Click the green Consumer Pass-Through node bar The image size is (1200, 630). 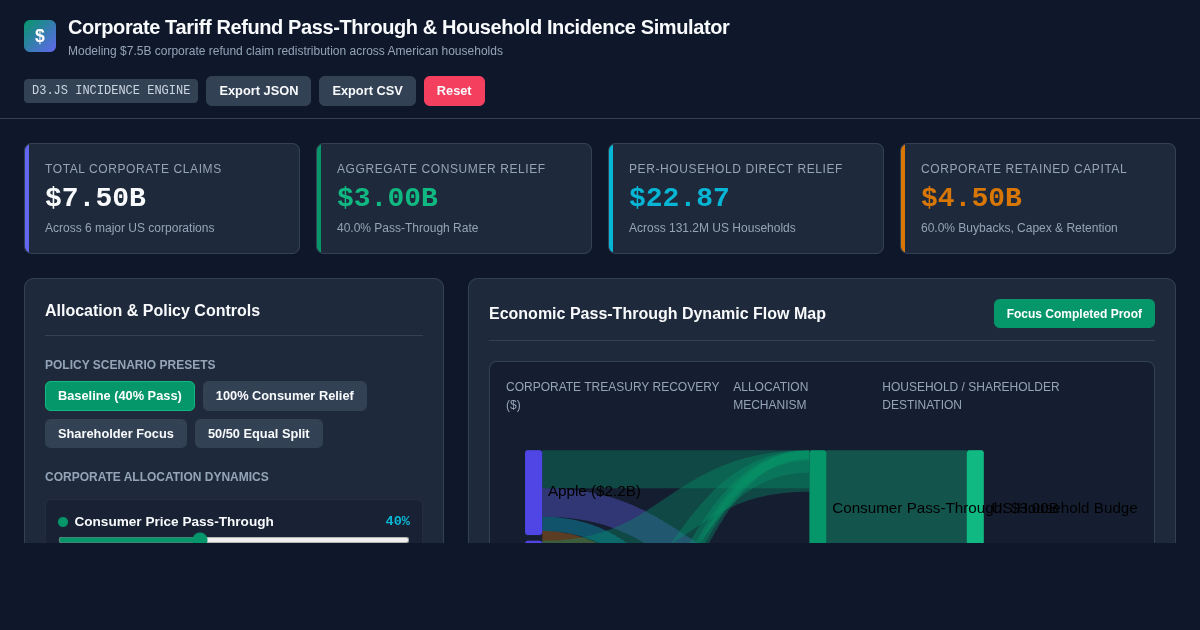[x=818, y=496]
